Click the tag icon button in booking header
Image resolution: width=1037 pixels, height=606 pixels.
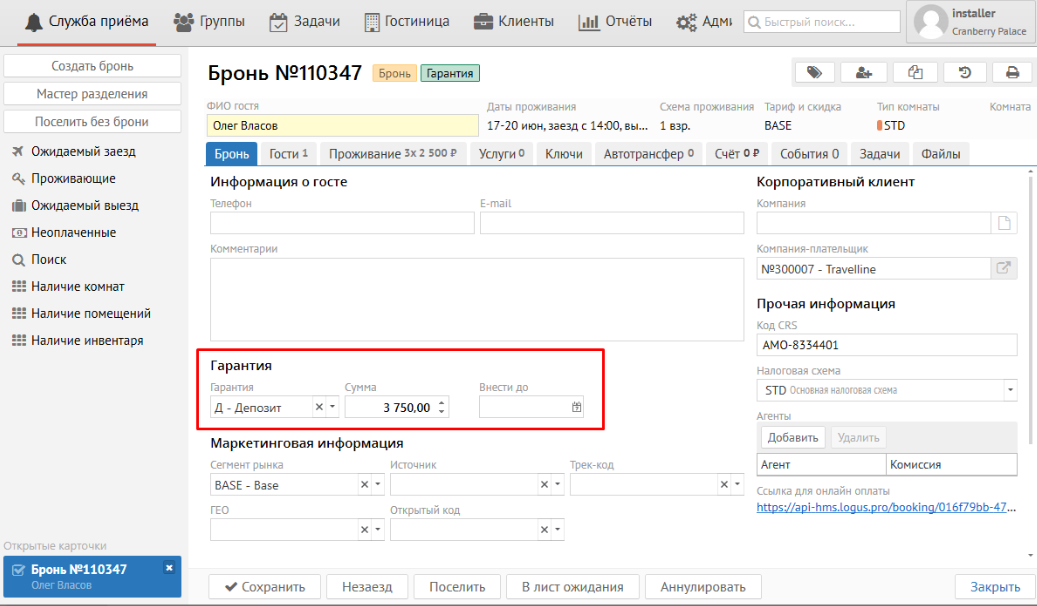[814, 72]
